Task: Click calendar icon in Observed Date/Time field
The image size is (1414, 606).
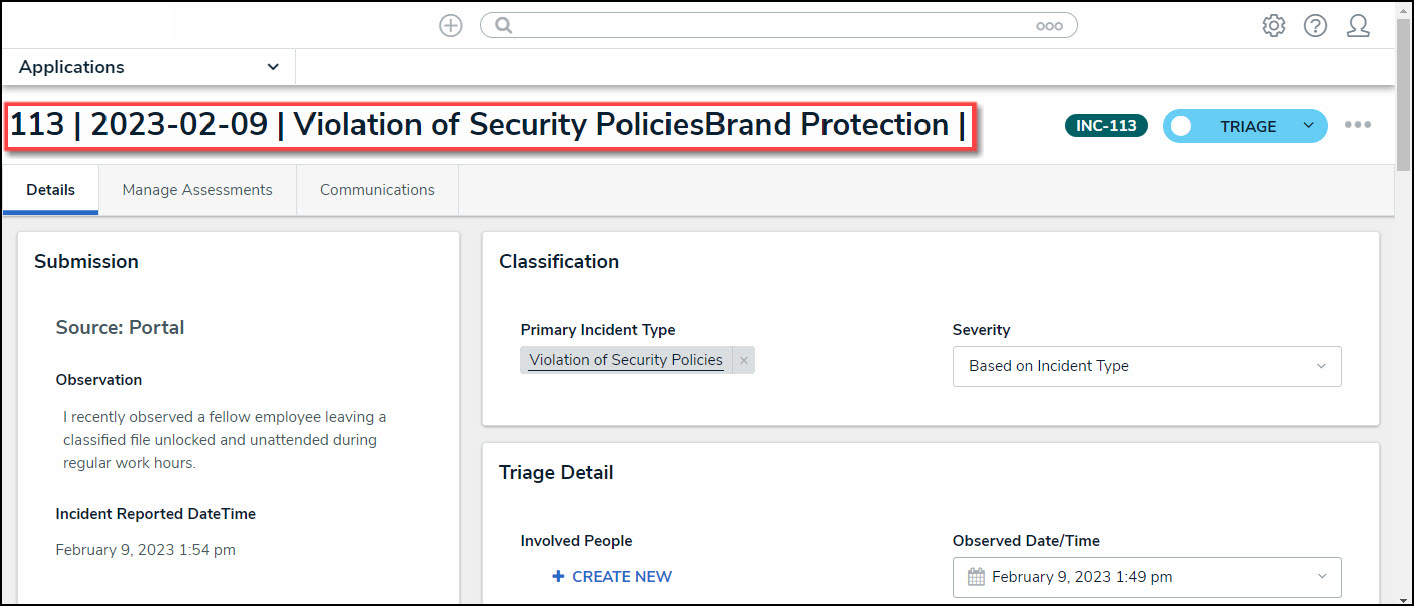Action: (x=976, y=577)
